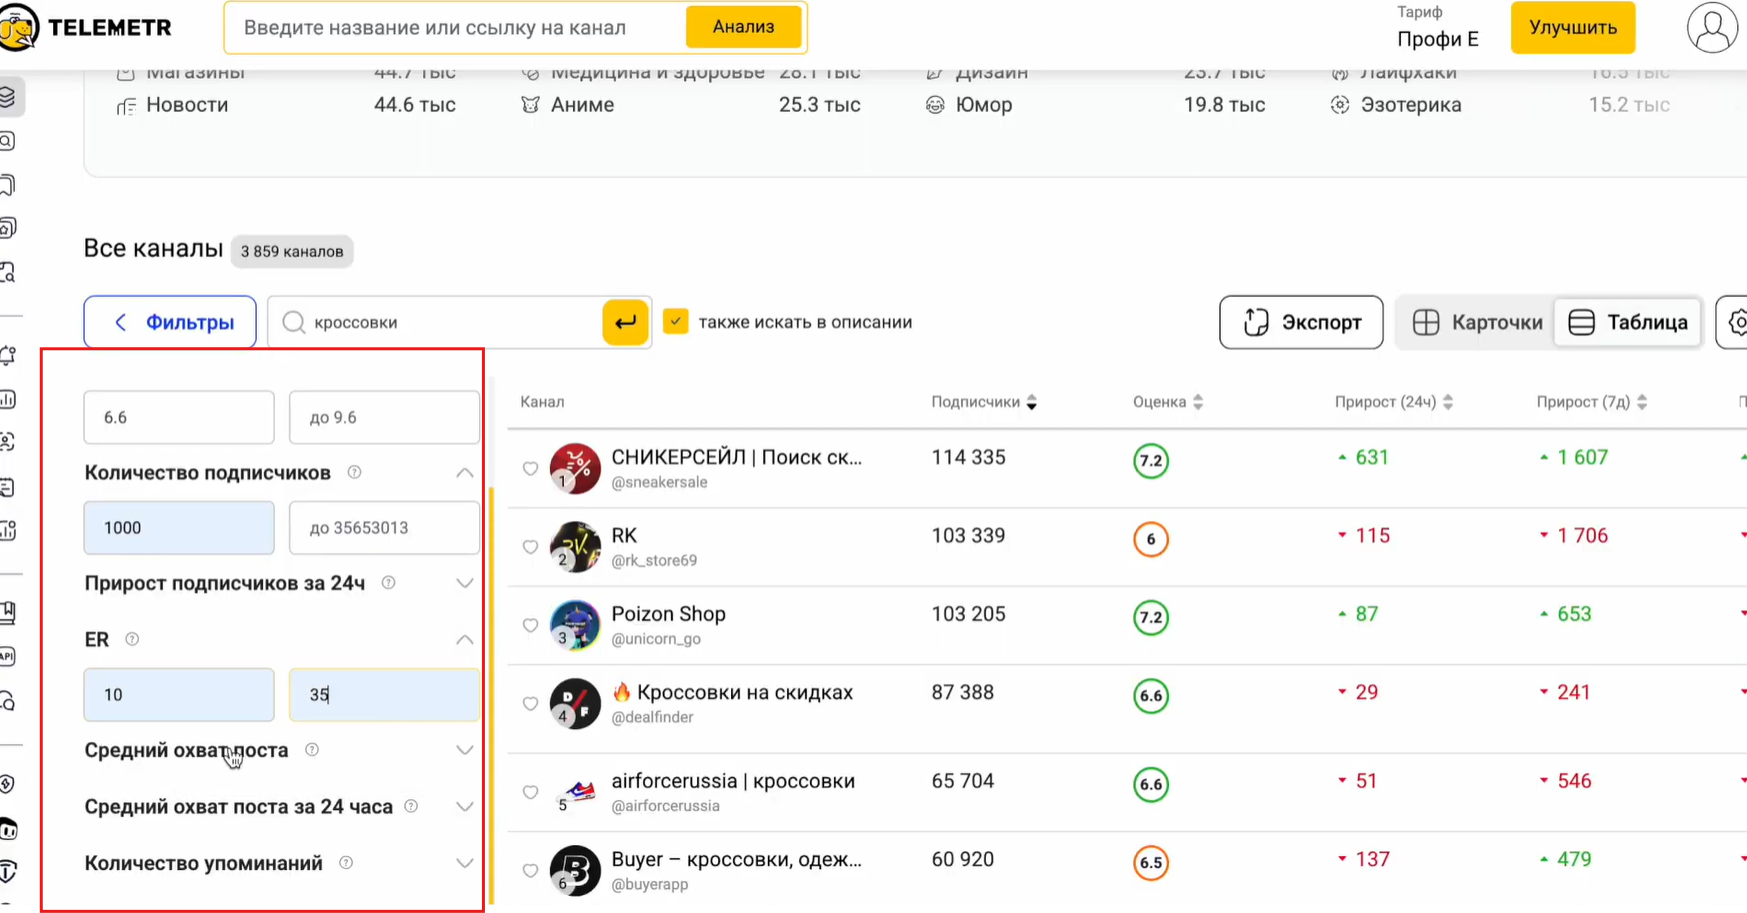Open the Аниме category
1747x913 pixels.
(x=581, y=105)
